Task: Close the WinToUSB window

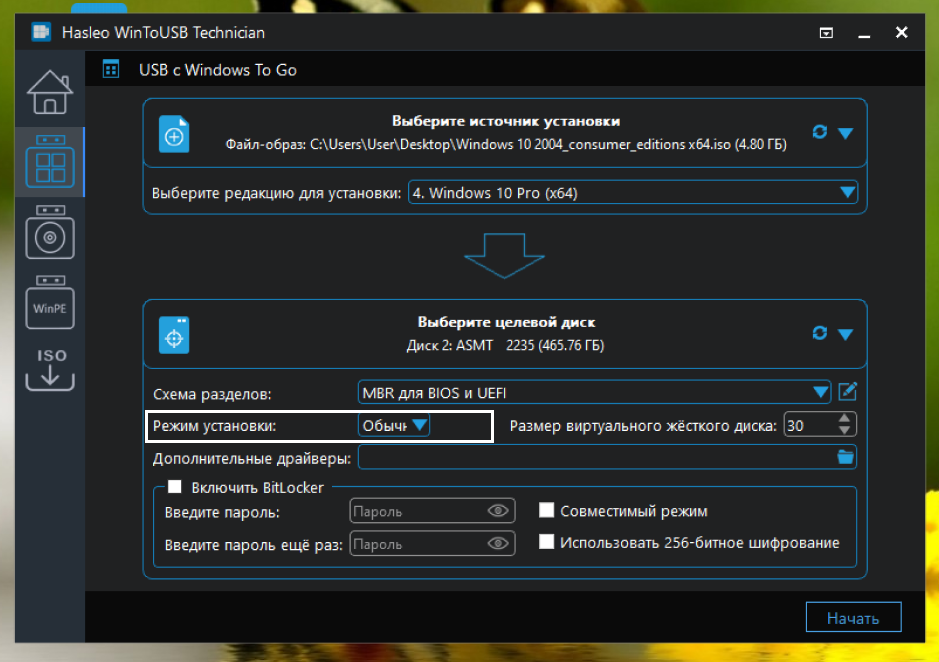Action: (x=901, y=32)
